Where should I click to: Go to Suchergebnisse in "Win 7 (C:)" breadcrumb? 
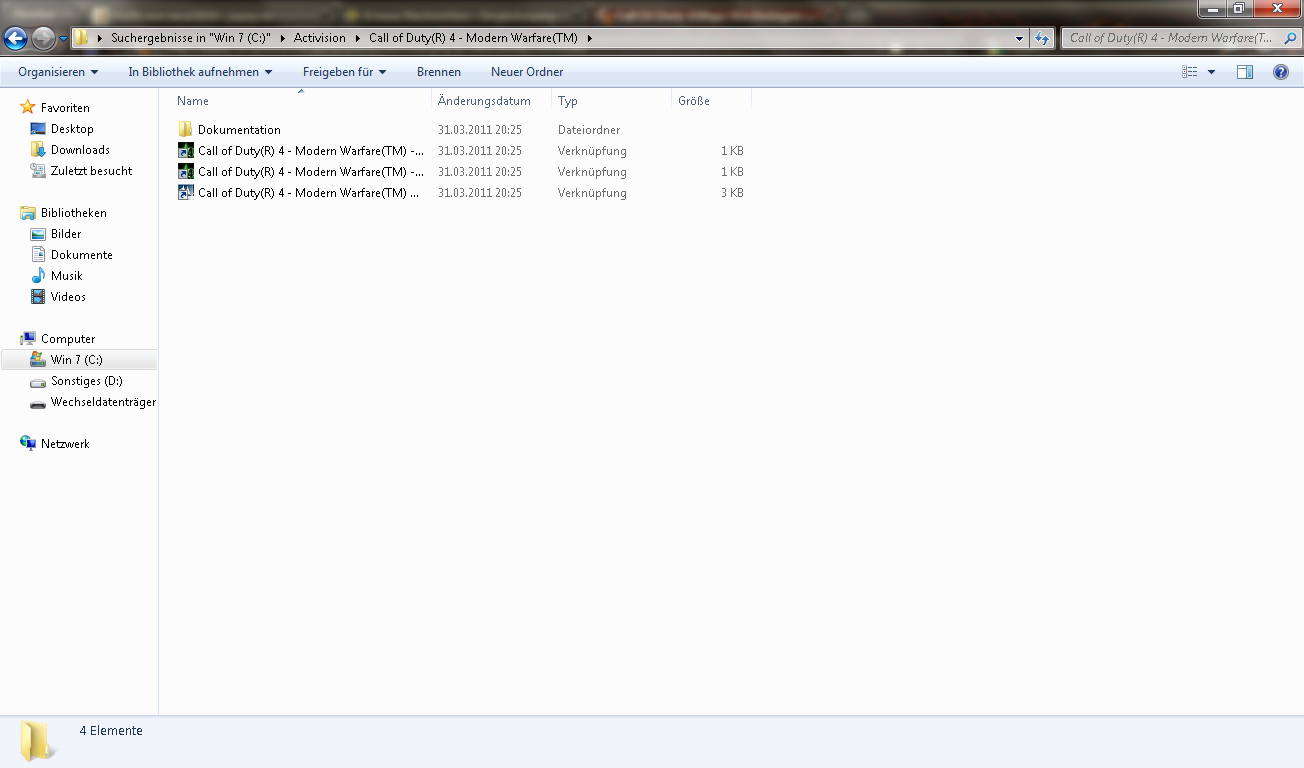coord(191,38)
